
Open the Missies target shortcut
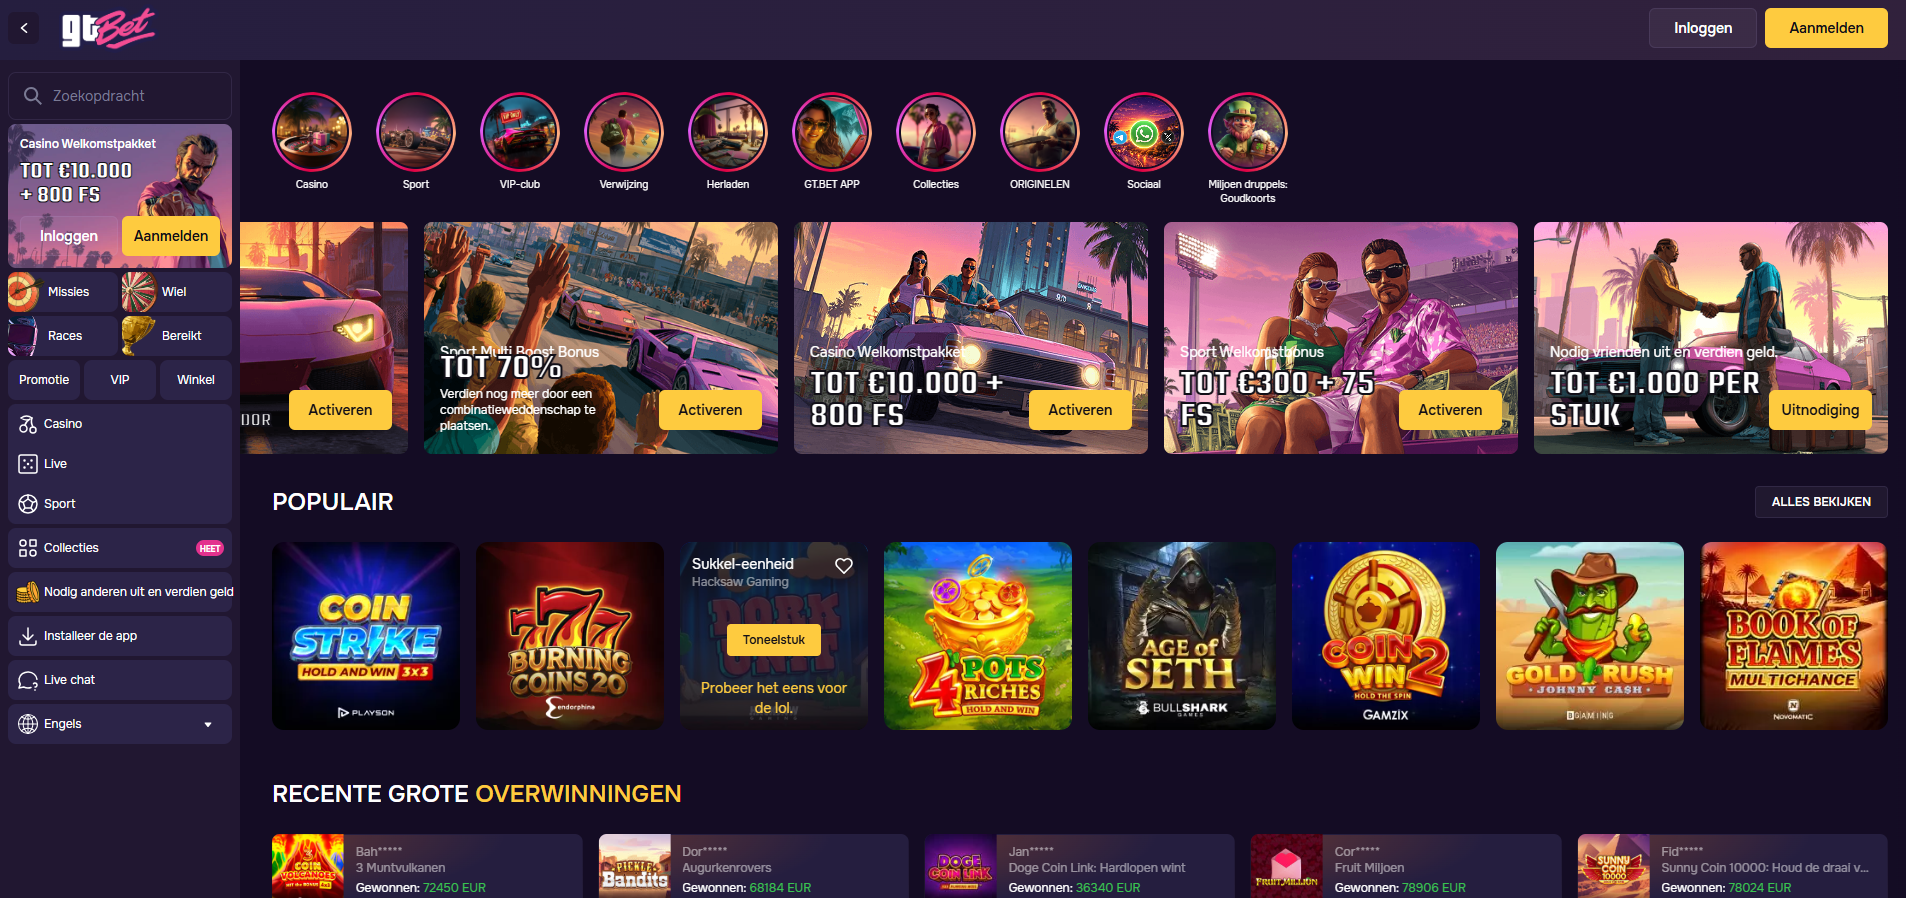point(63,292)
